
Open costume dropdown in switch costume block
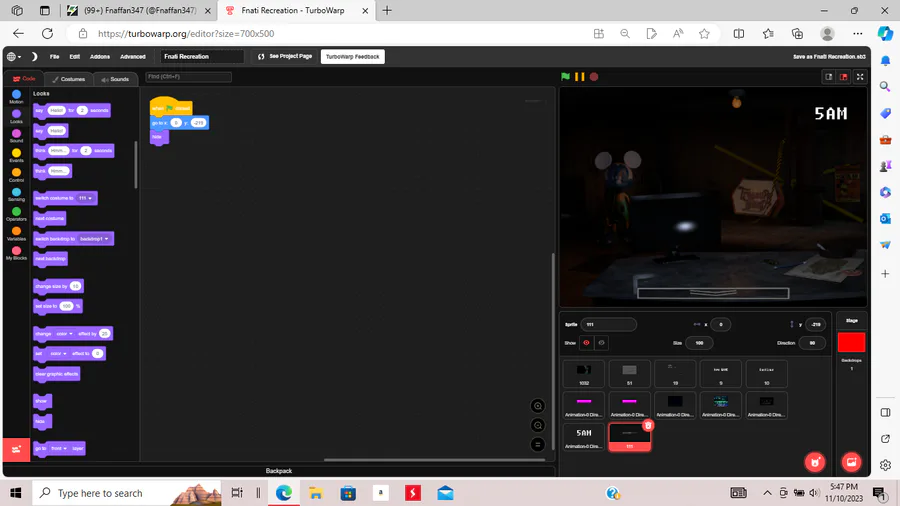pos(86,198)
